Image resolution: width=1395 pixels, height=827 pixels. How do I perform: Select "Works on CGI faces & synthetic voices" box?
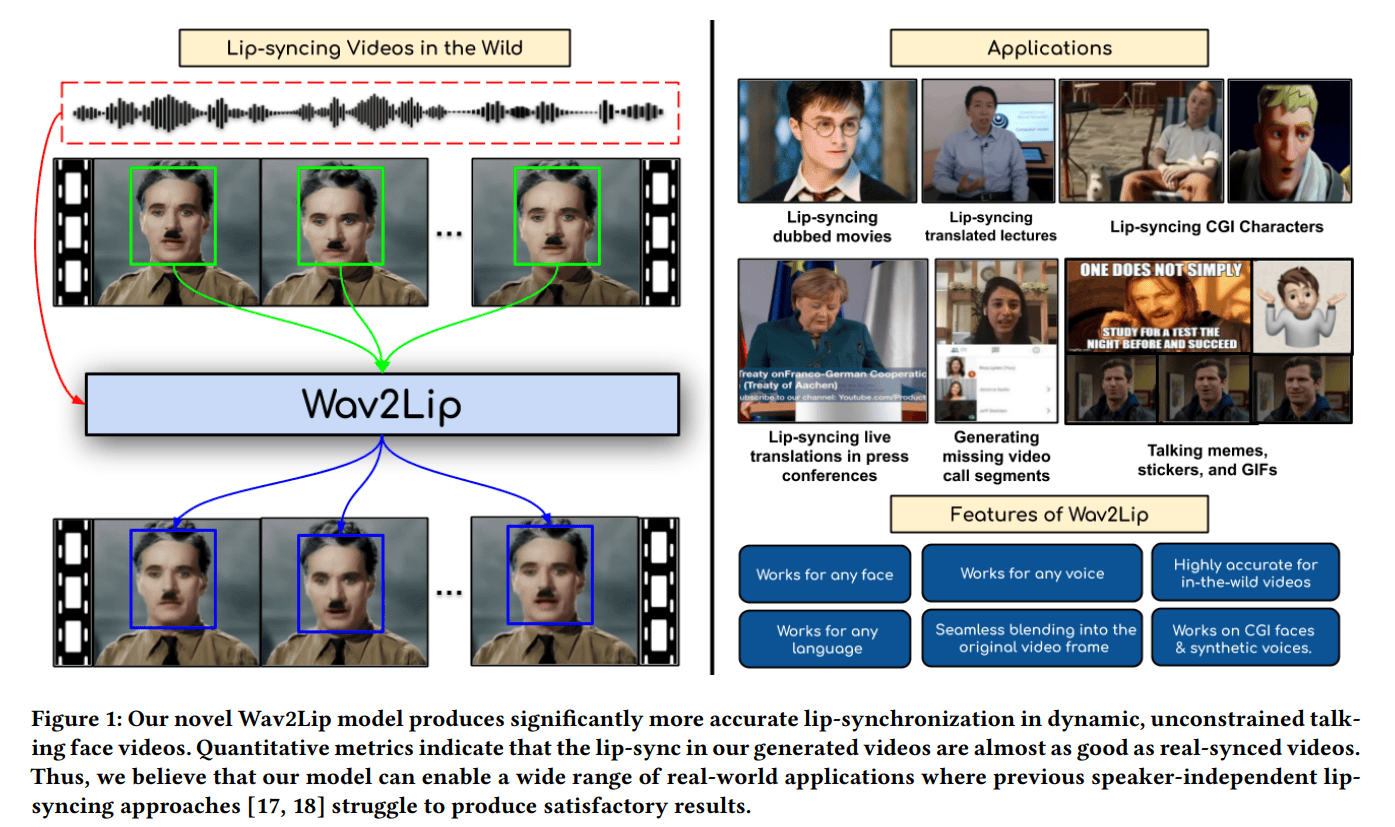(x=1246, y=637)
